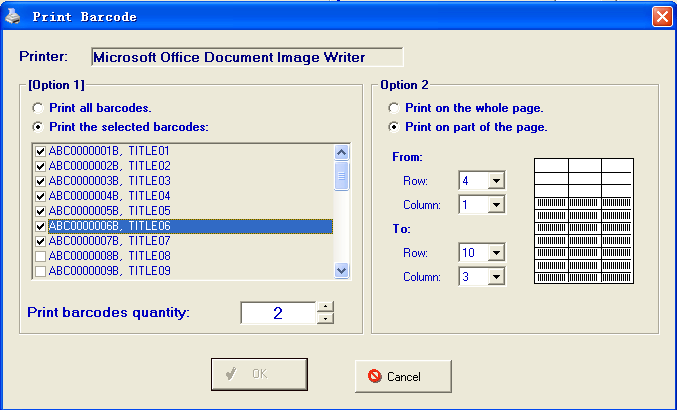
Task: Select list row text 'ABC0000002B, TITLE02'
Action: pyautogui.click(x=109, y=166)
